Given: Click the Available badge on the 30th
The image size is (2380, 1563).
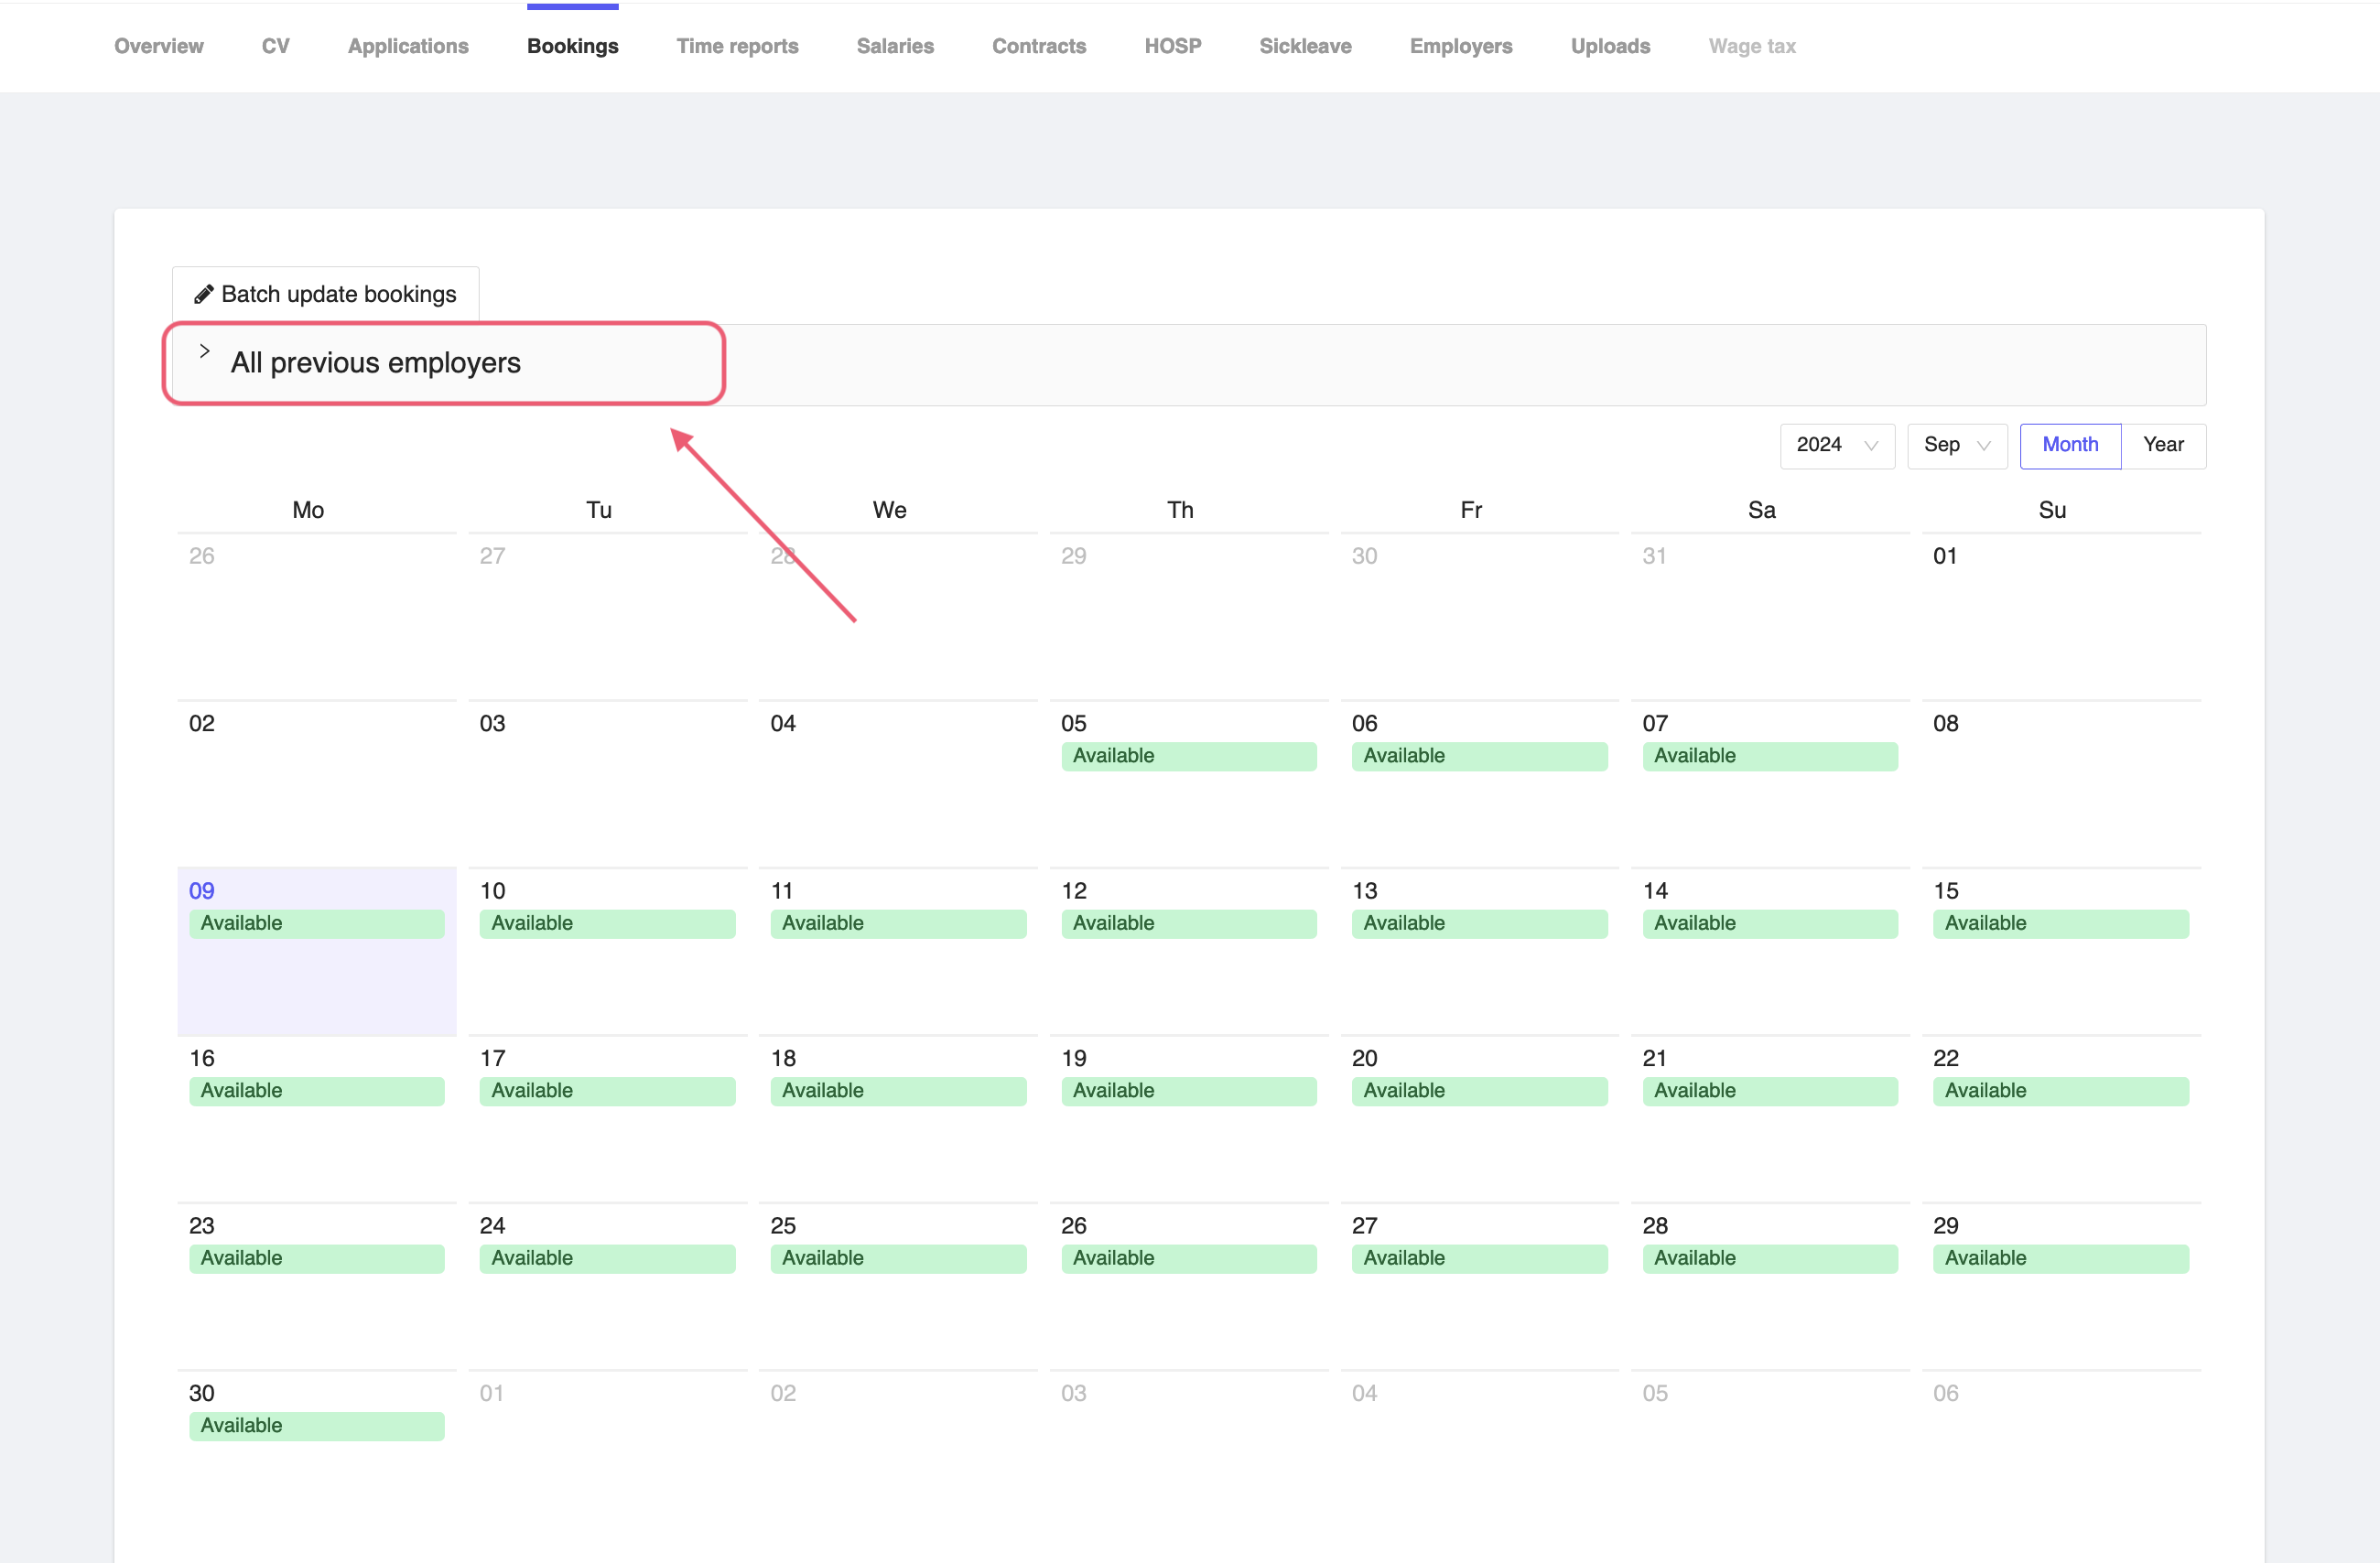Looking at the screenshot, I should coord(316,1425).
